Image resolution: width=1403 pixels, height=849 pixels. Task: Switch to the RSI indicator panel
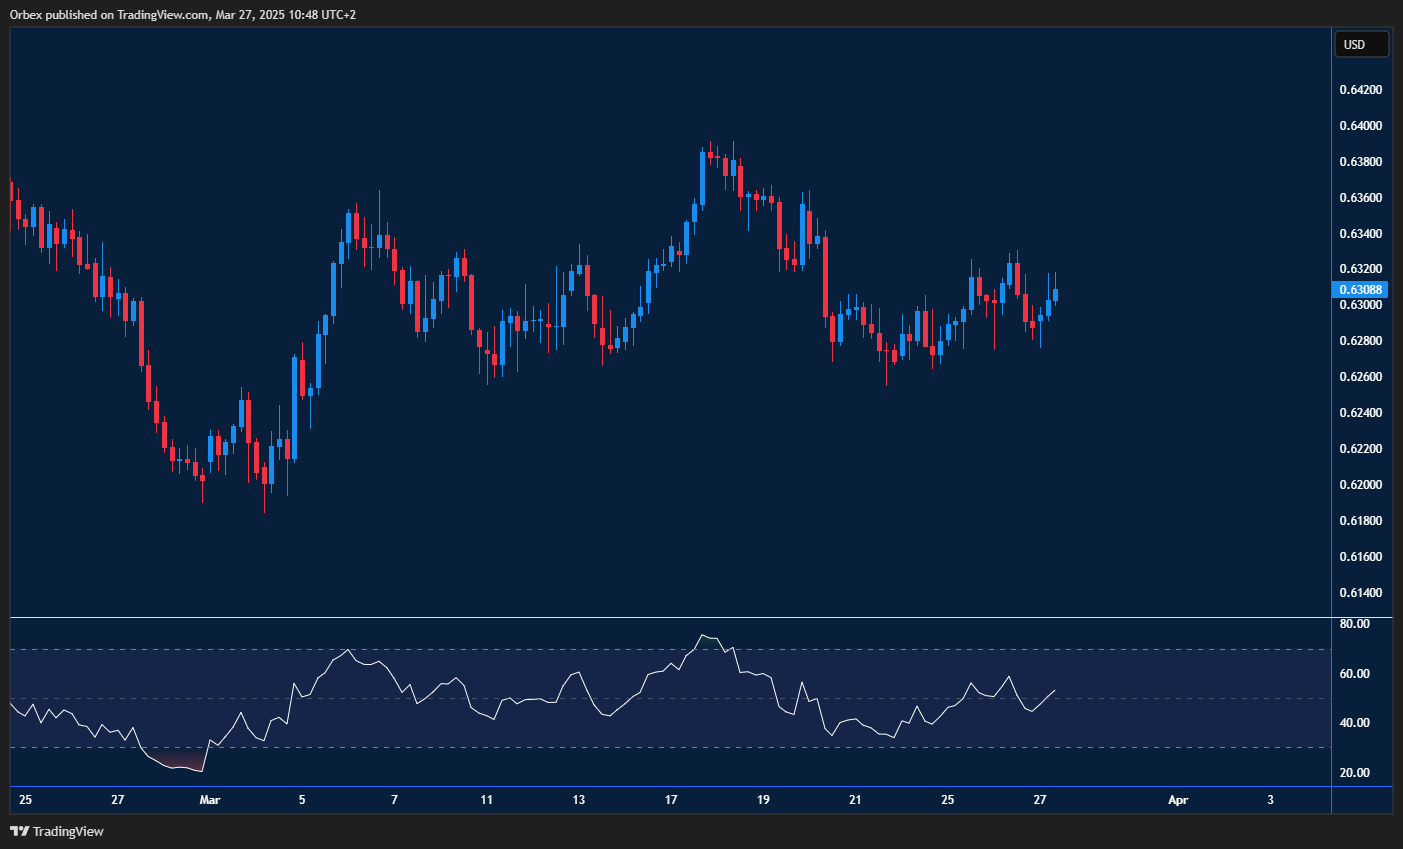pos(660,700)
